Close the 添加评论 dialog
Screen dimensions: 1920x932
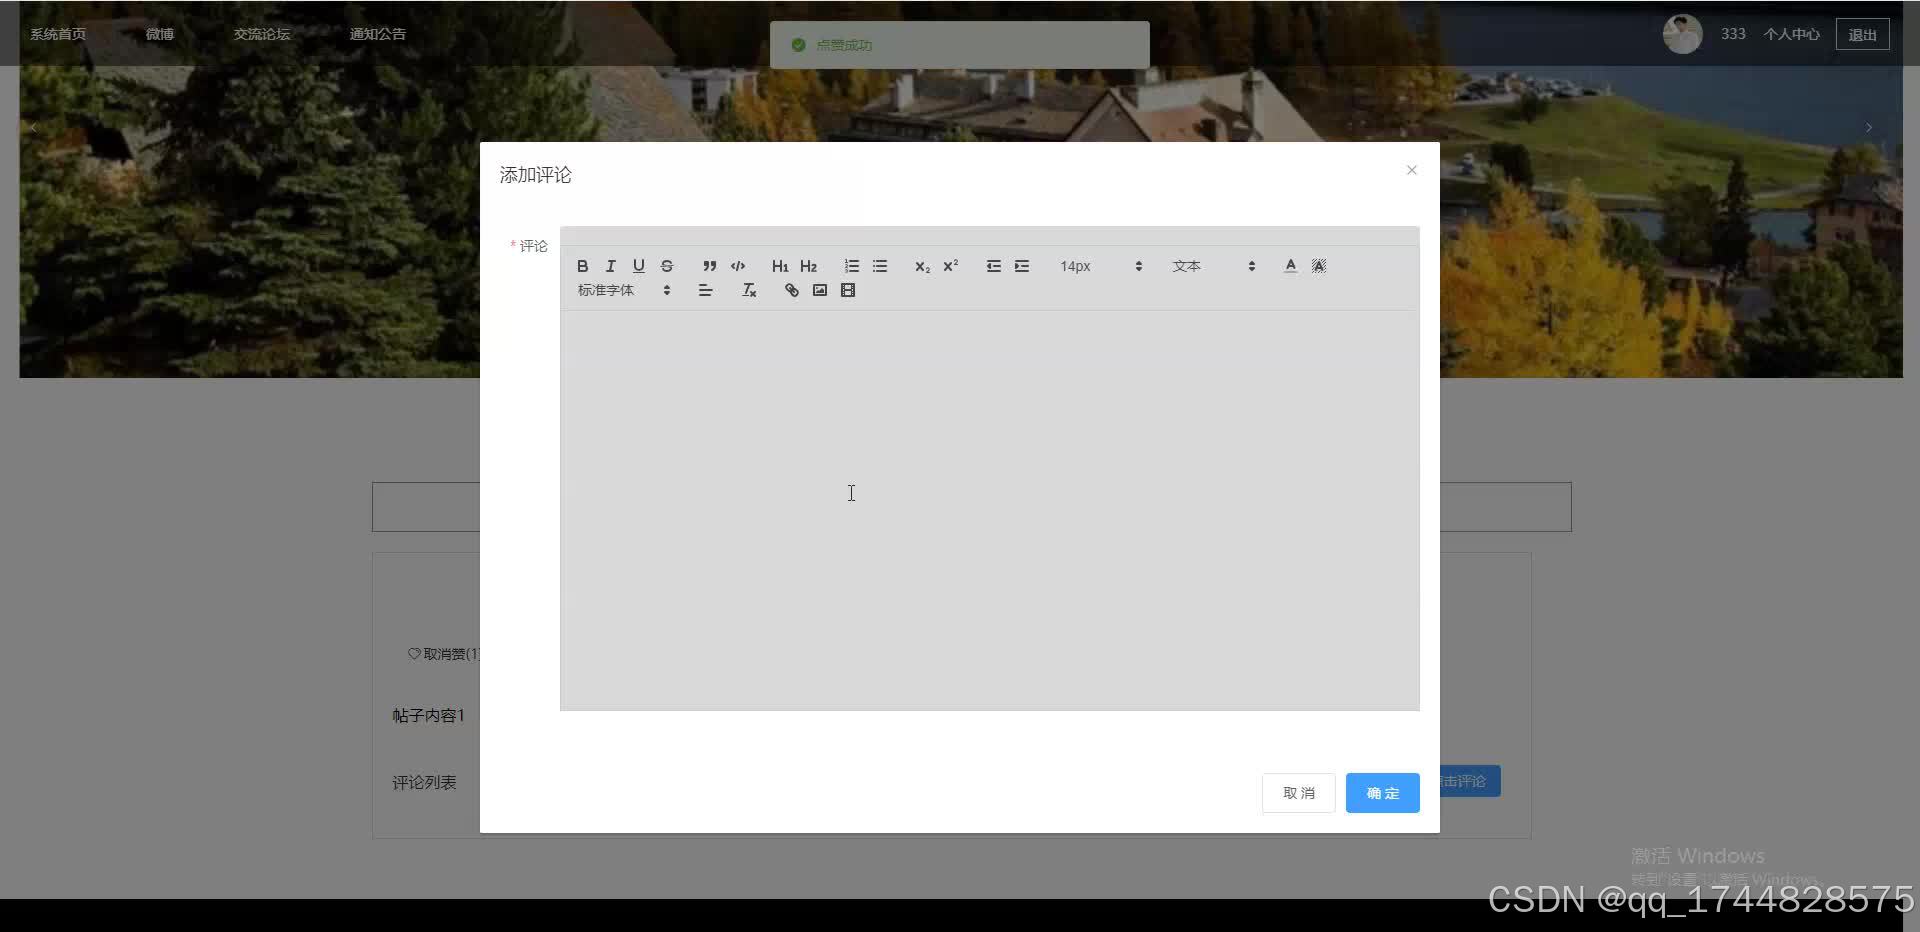(x=1411, y=170)
